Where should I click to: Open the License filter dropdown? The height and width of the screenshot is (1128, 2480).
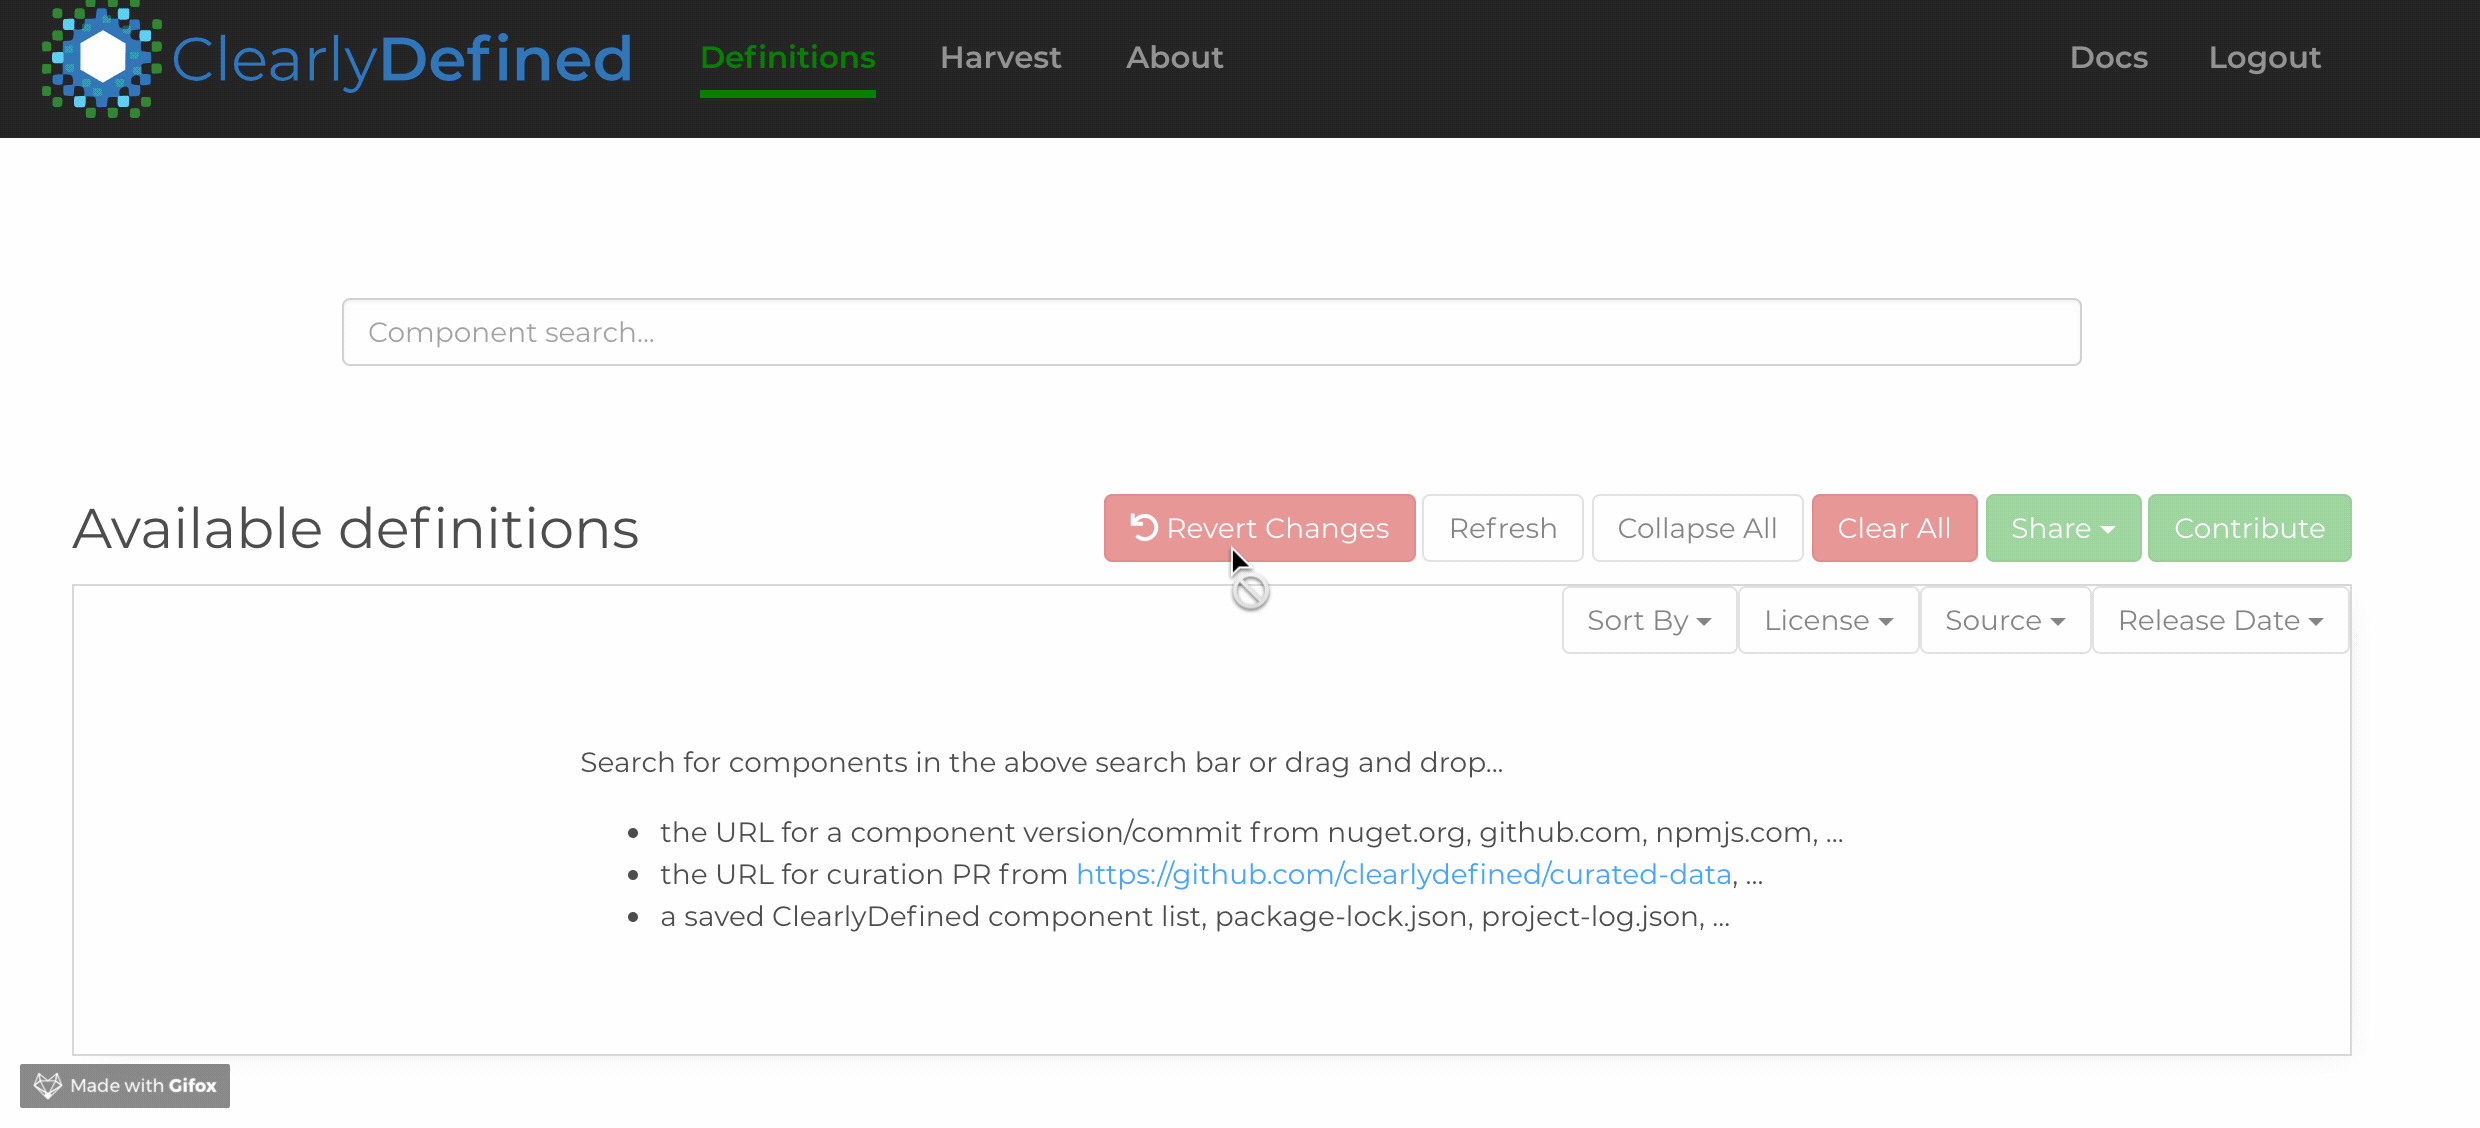coord(1828,620)
